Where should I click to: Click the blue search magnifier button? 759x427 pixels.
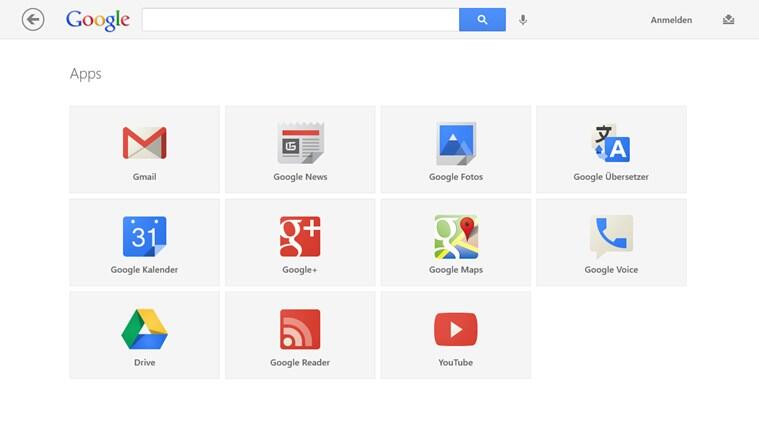482,20
